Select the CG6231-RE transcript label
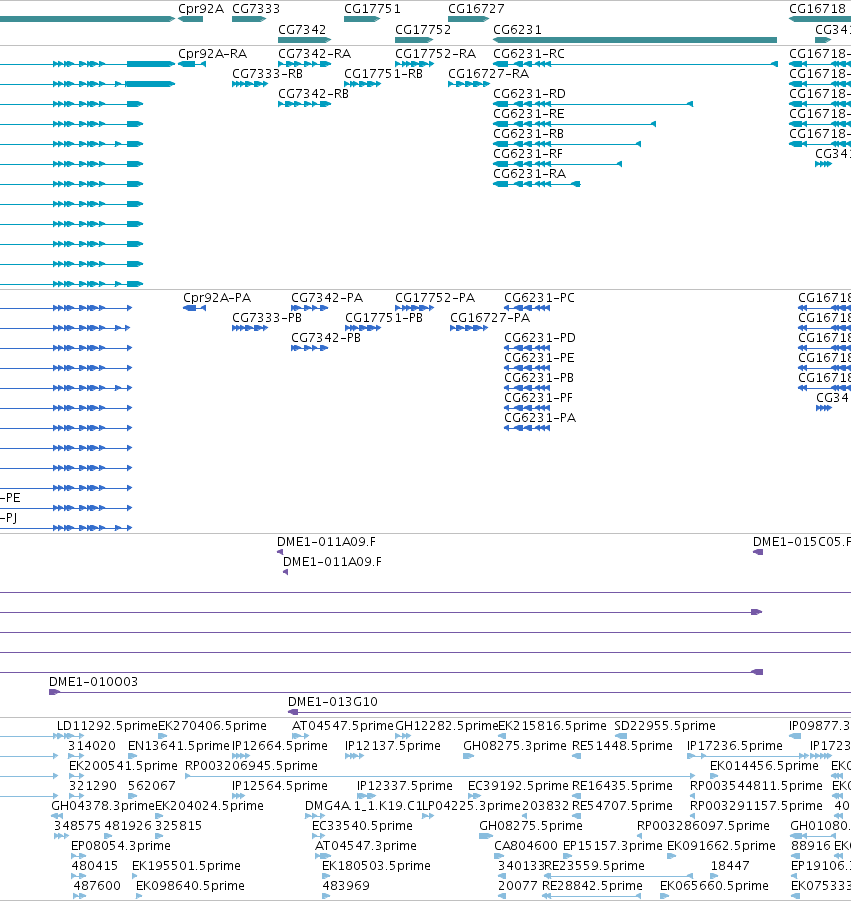 (529, 114)
